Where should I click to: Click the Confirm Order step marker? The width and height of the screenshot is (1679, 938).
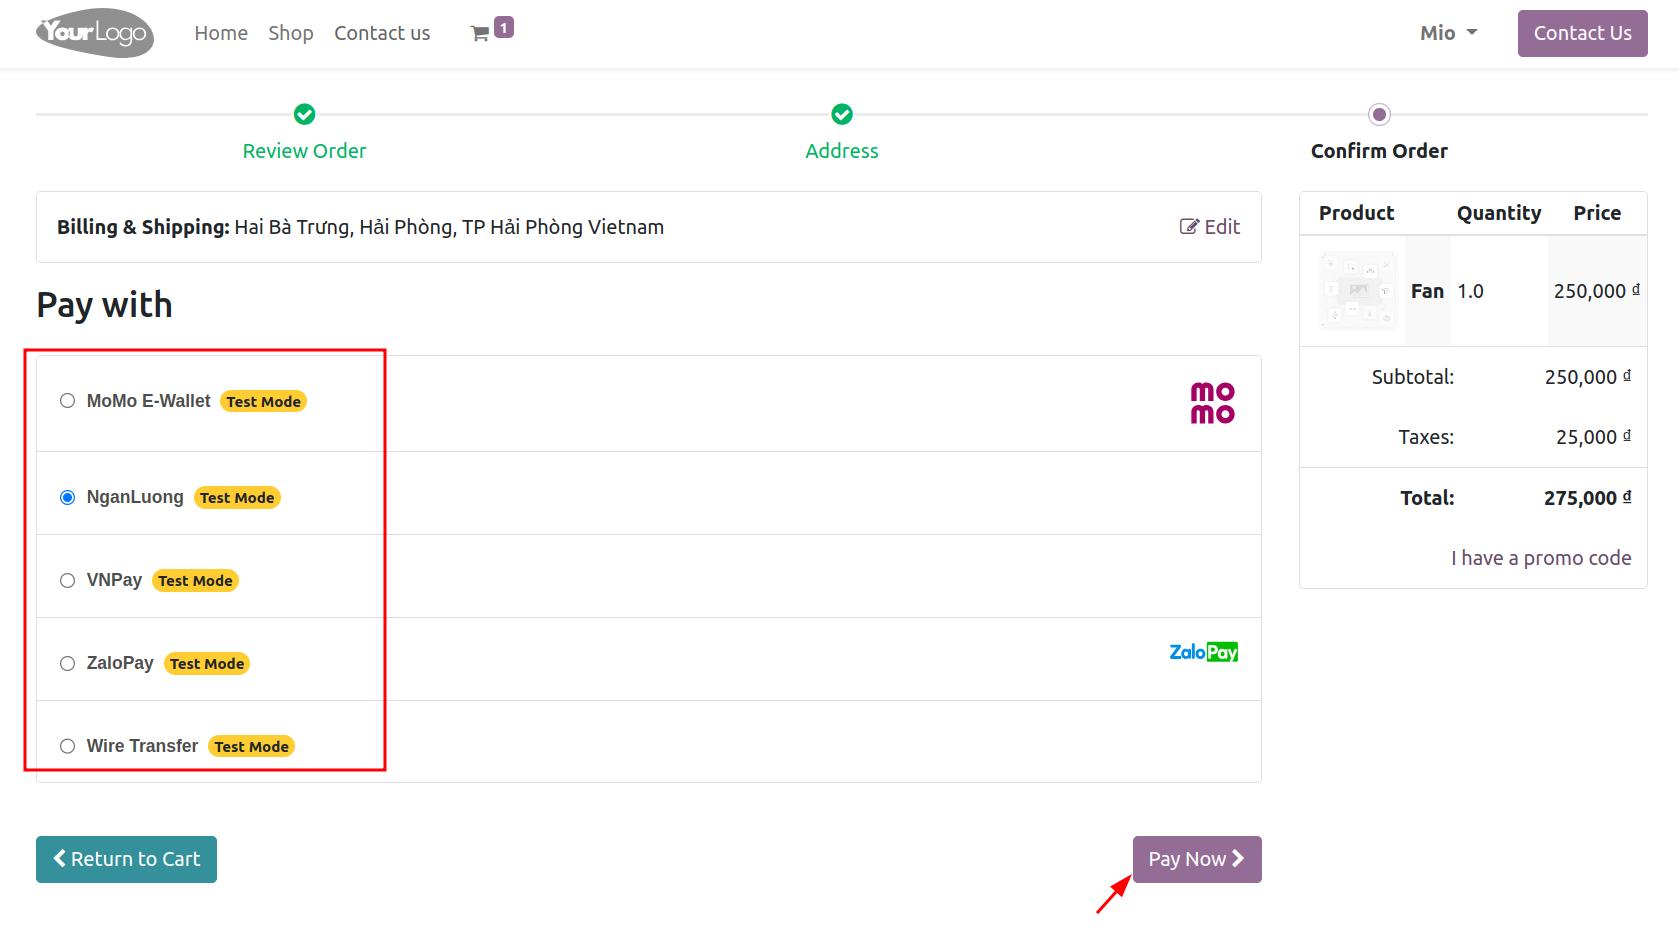[1379, 114]
